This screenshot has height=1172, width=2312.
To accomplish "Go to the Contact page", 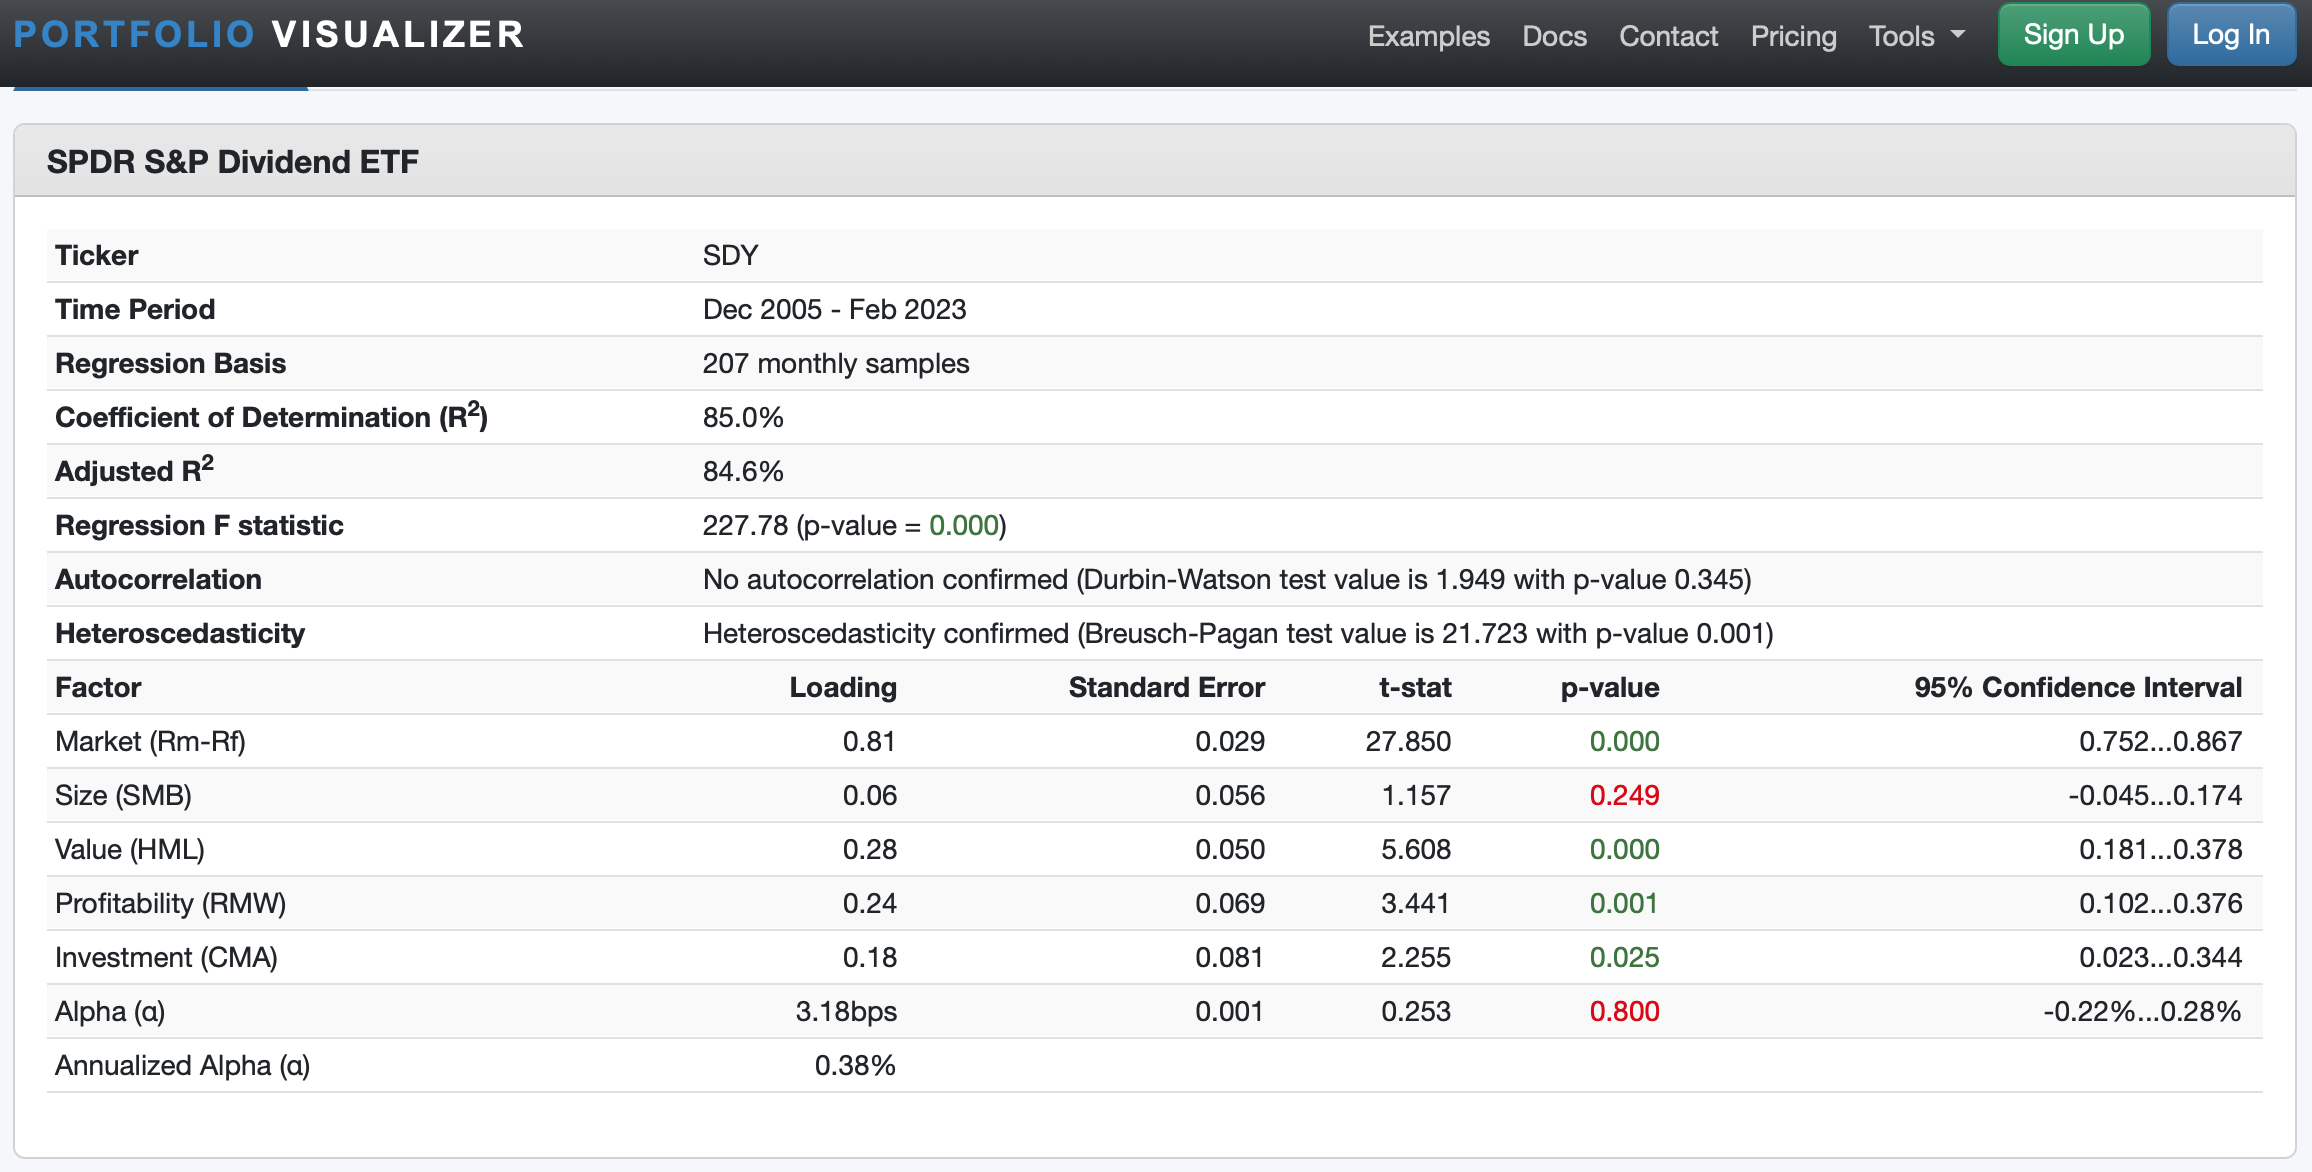I will point(1668,36).
